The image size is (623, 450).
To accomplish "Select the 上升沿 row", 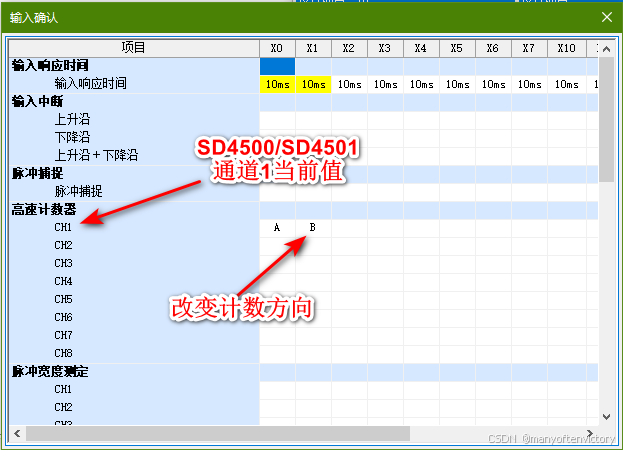I will pos(134,120).
